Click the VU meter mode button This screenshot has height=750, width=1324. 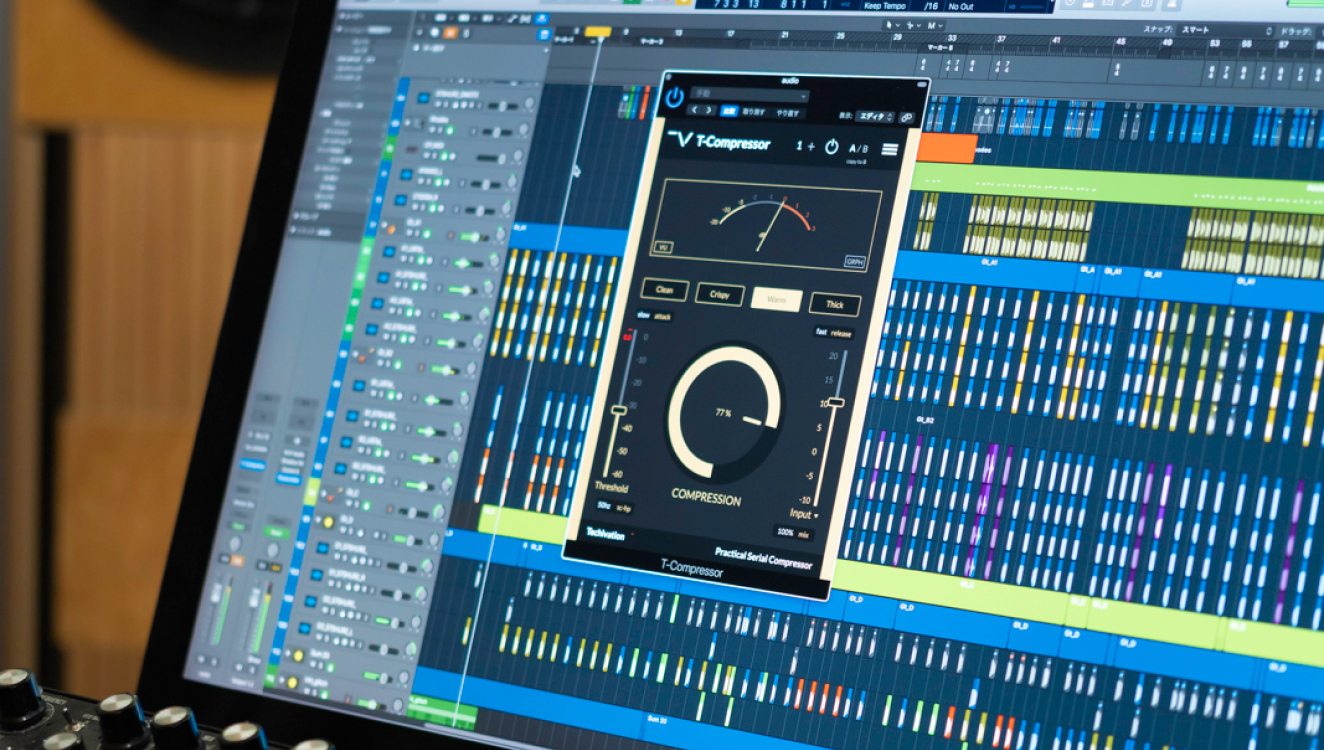[x=662, y=247]
